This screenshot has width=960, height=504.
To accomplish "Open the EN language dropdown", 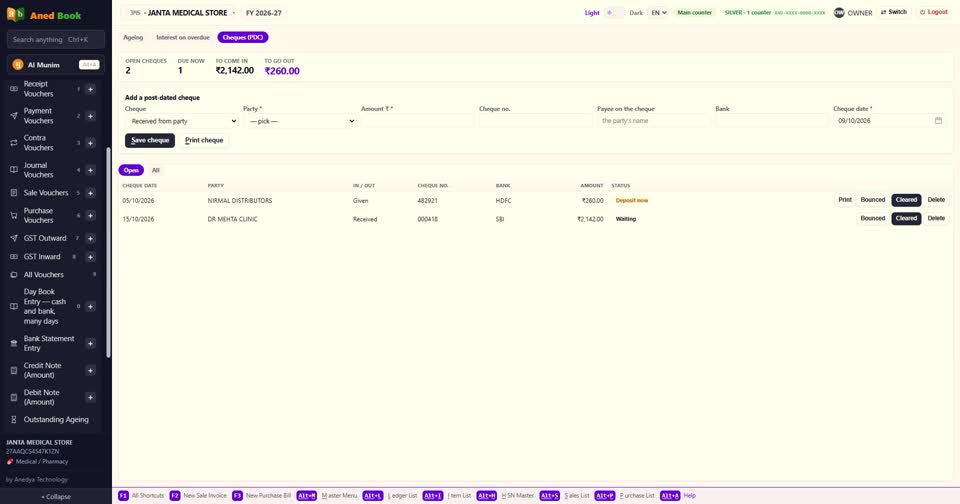I will [658, 12].
